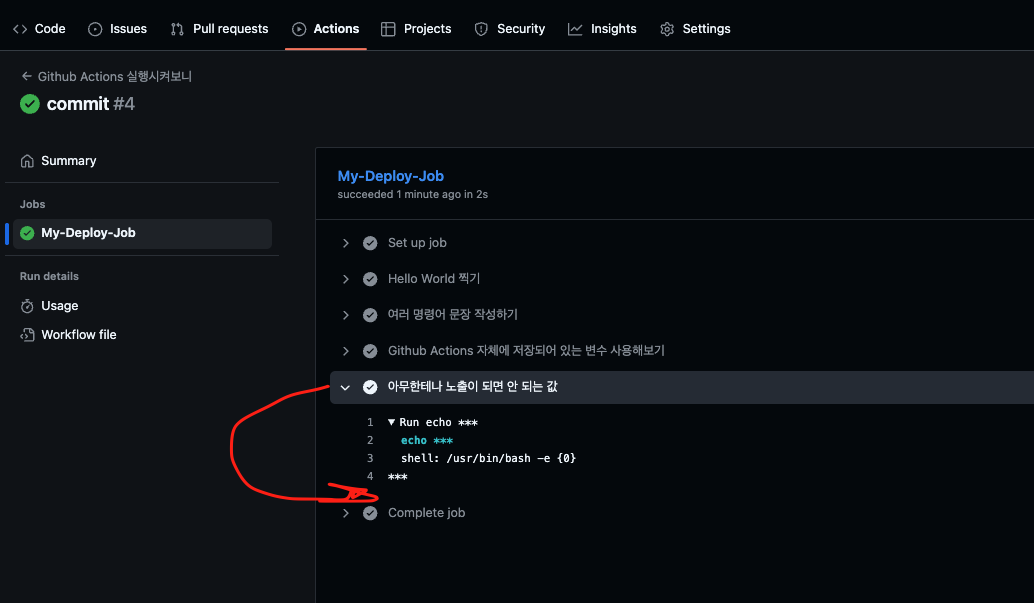
Task: Collapse the 아무한테나 노출이 되면 안 되는 값 step
Action: [x=345, y=387]
